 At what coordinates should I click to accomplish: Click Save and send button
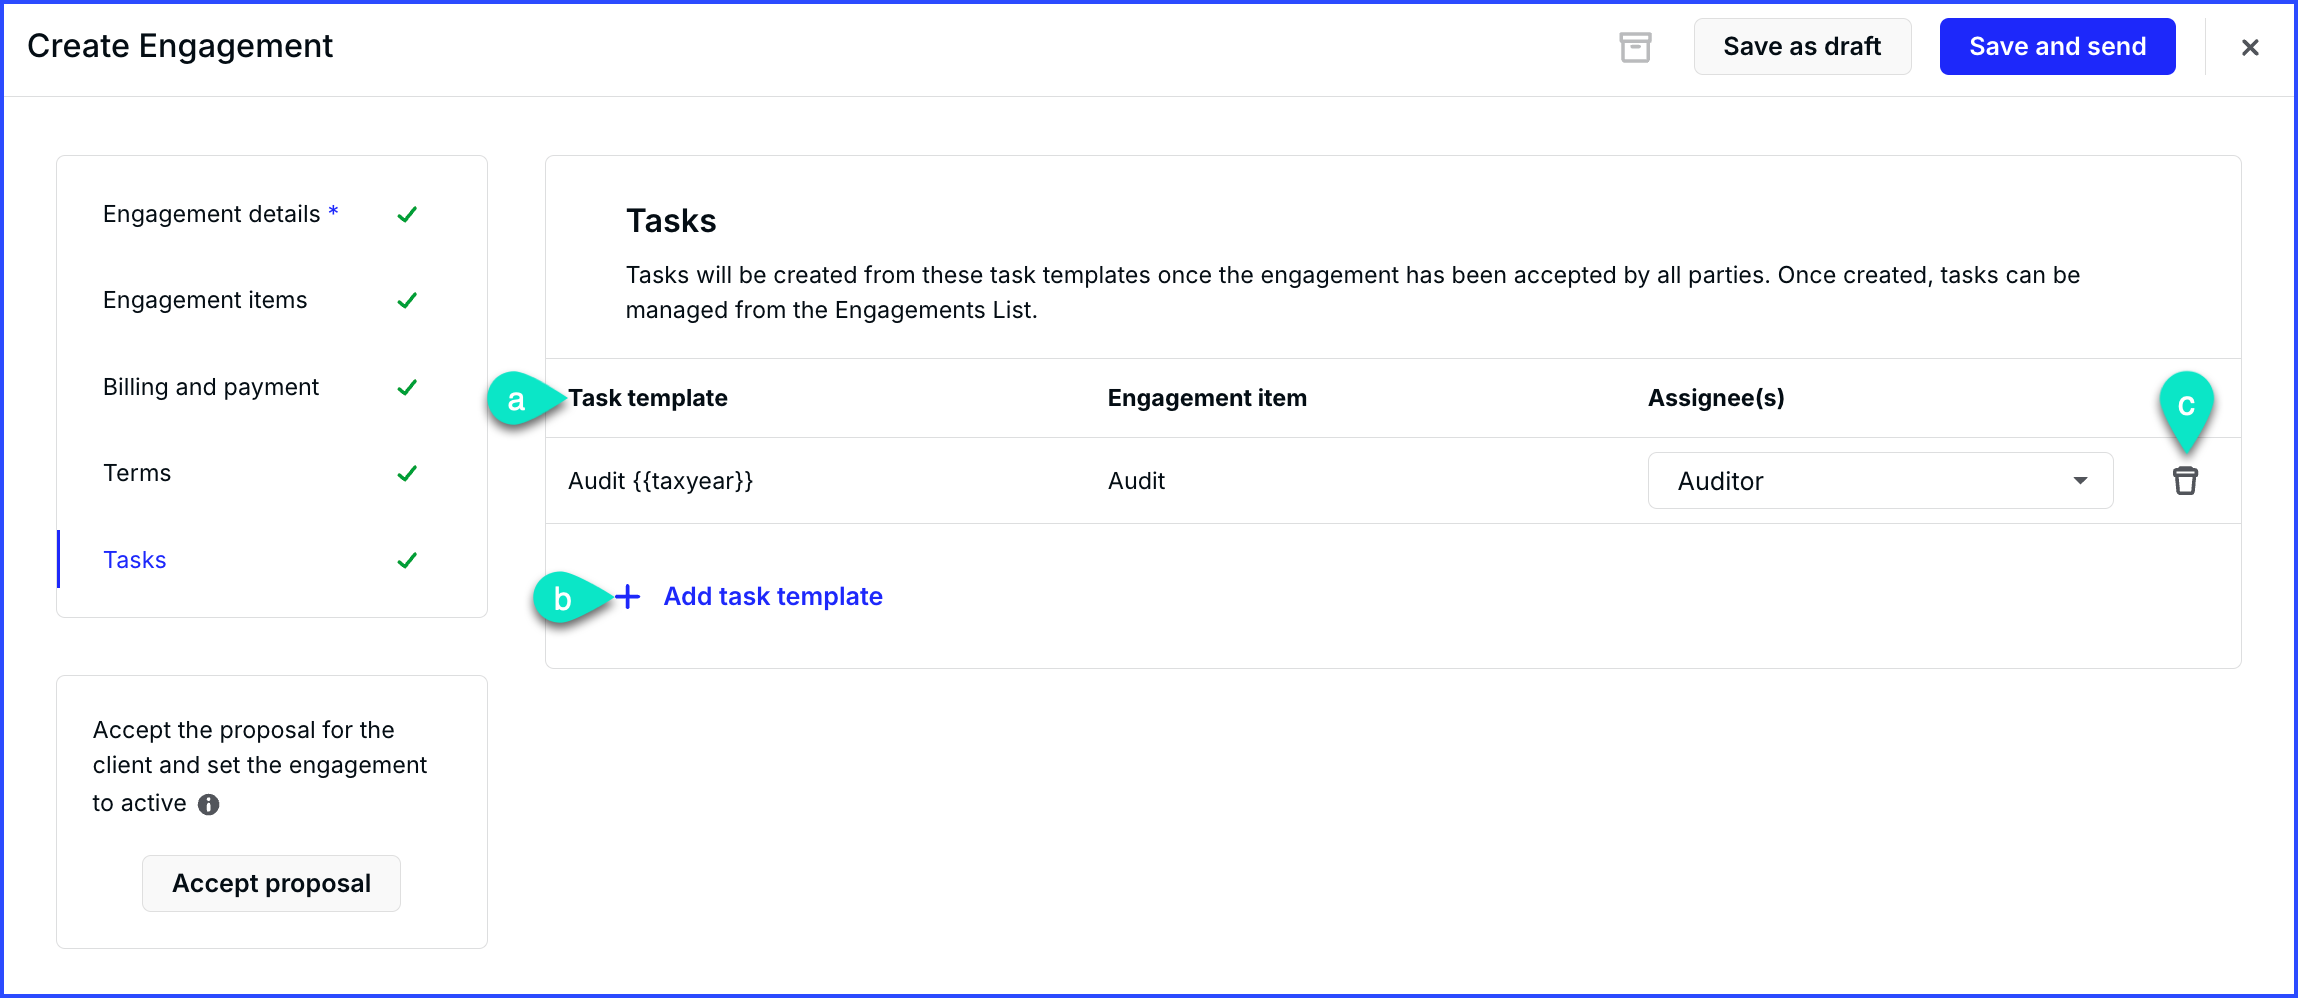click(x=2057, y=47)
